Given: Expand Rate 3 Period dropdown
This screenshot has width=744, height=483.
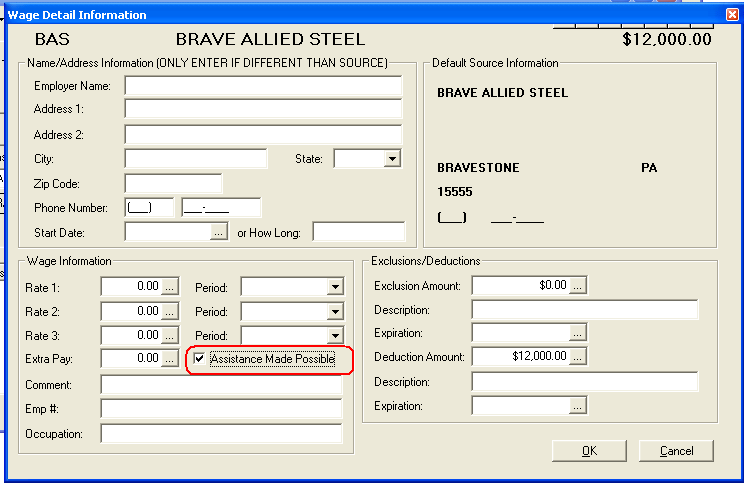Looking at the screenshot, I should (335, 335).
